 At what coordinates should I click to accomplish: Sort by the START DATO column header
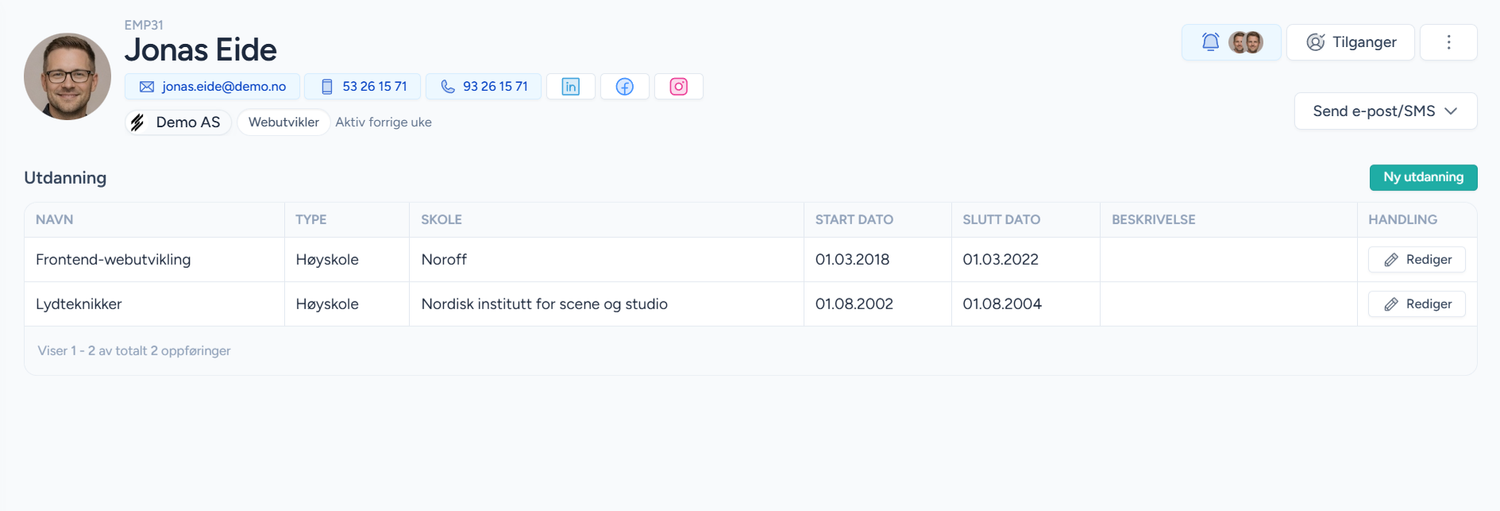[854, 220]
